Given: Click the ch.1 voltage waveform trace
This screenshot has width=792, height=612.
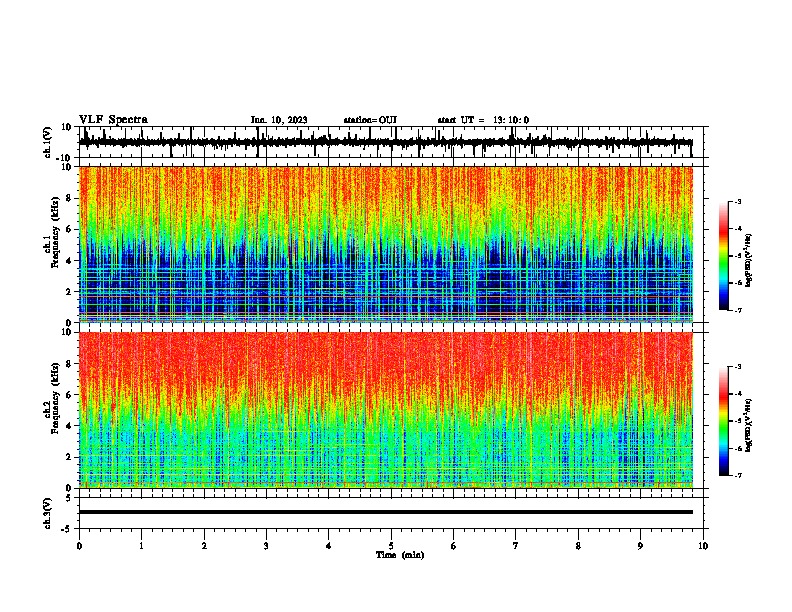Looking at the screenshot, I should [385, 143].
